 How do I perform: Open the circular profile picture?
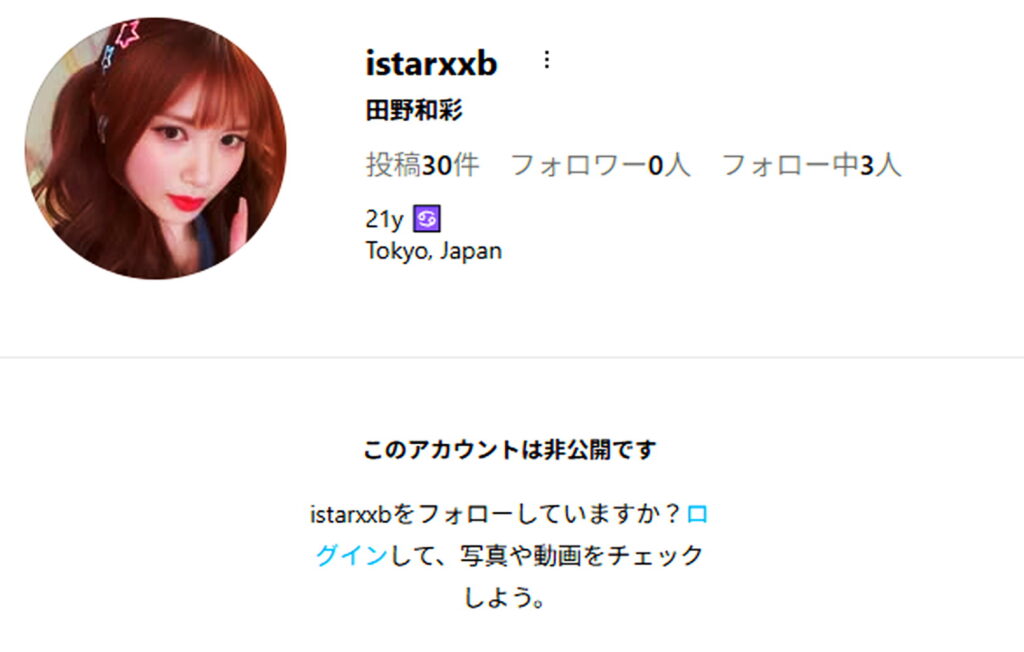tap(155, 148)
